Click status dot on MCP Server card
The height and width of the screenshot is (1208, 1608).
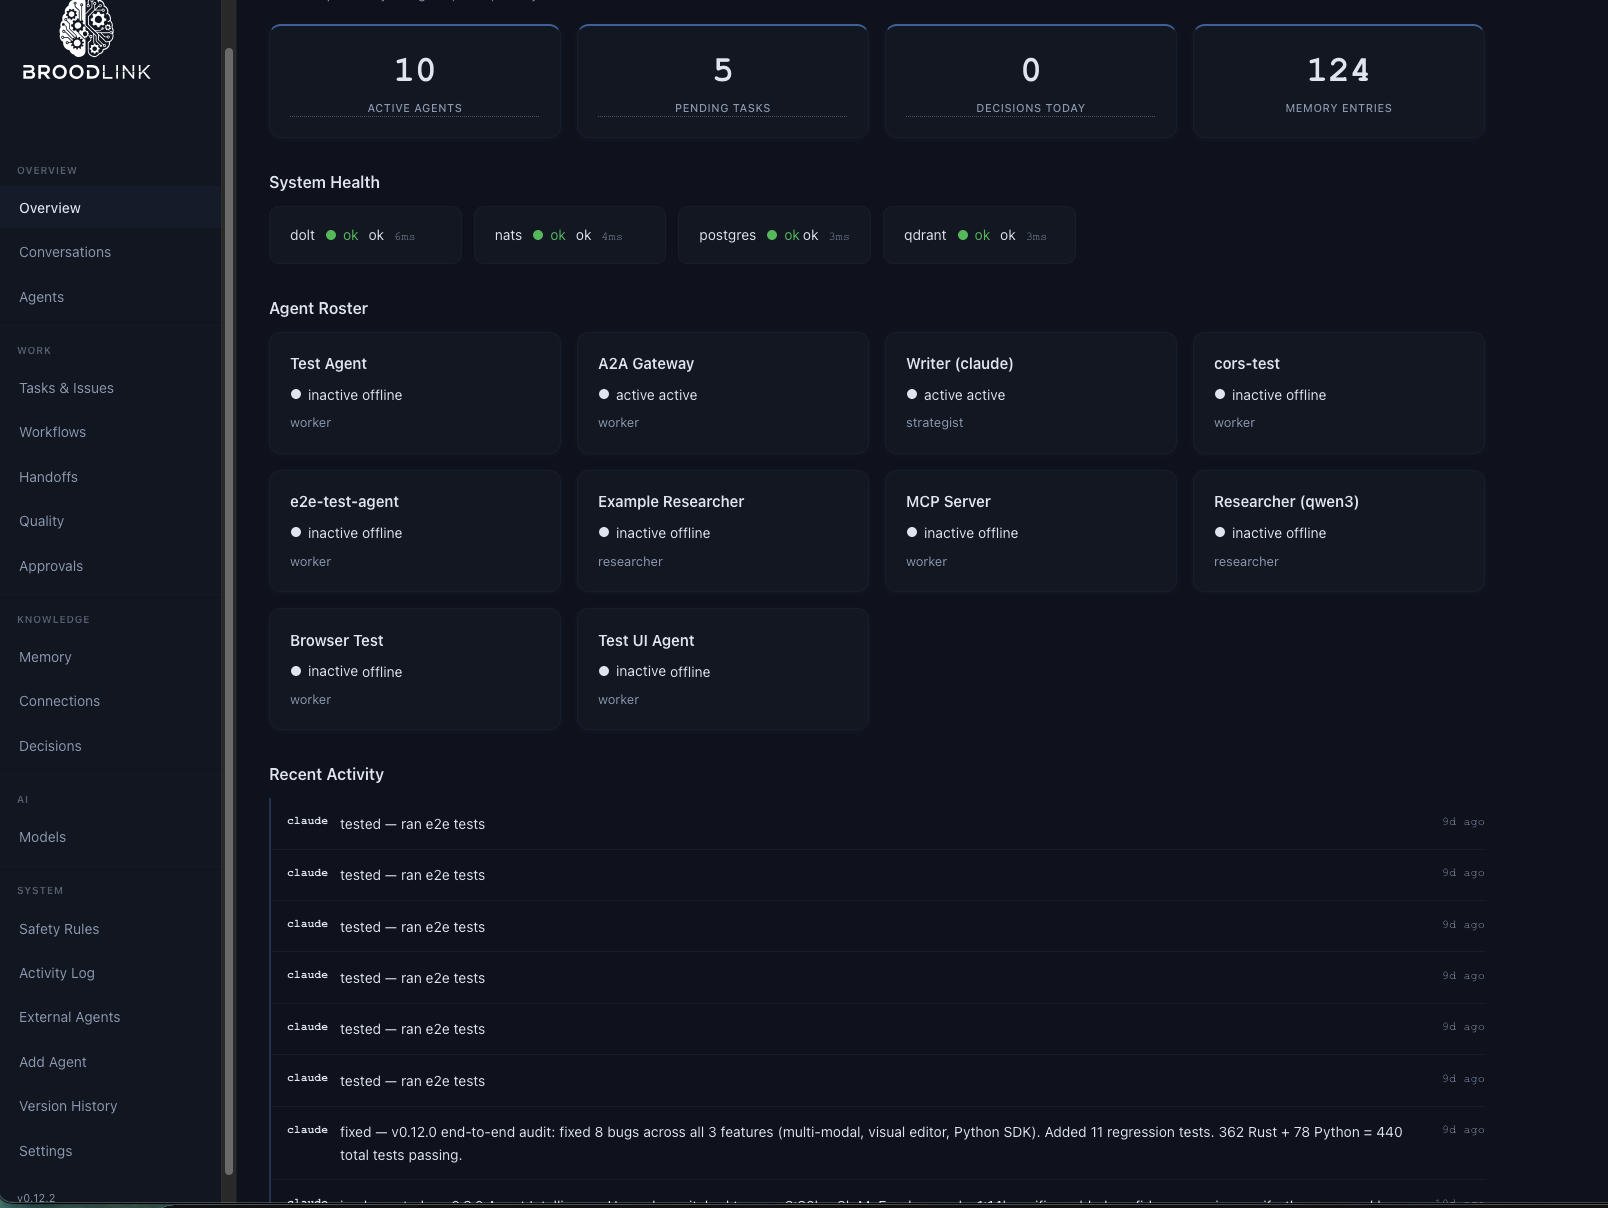pos(912,532)
